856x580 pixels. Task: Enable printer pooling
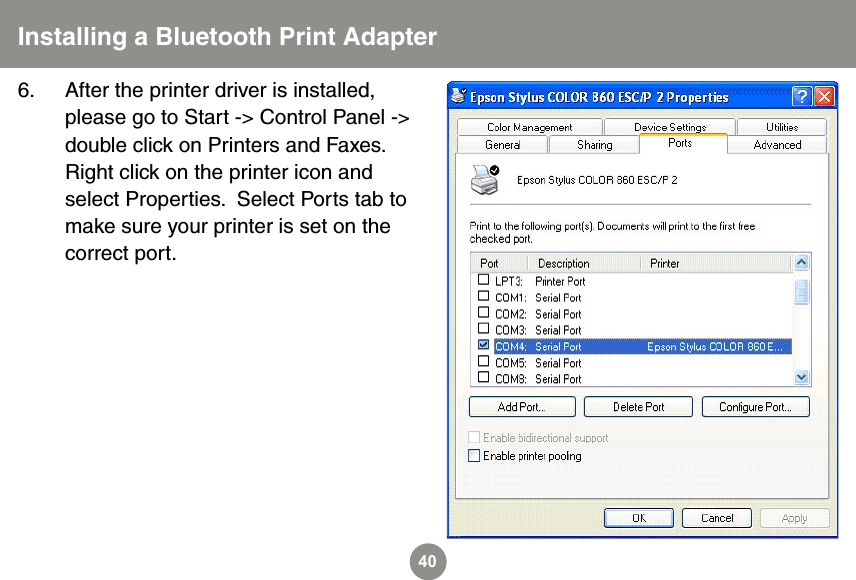tap(474, 455)
